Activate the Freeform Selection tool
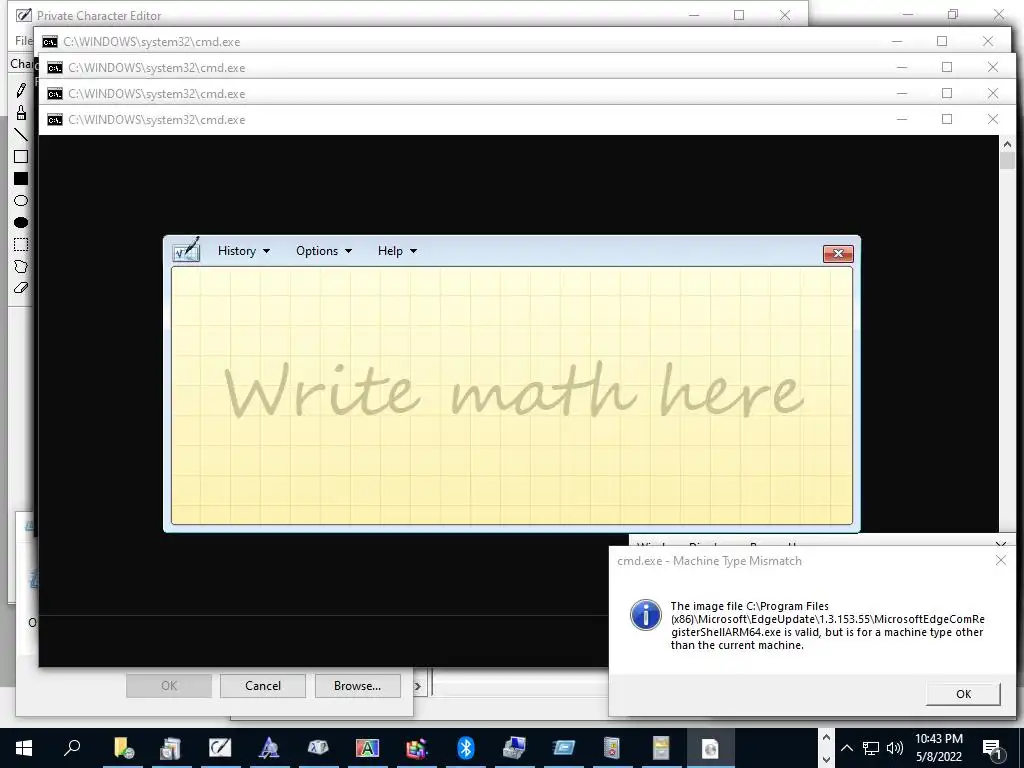 tap(21, 266)
